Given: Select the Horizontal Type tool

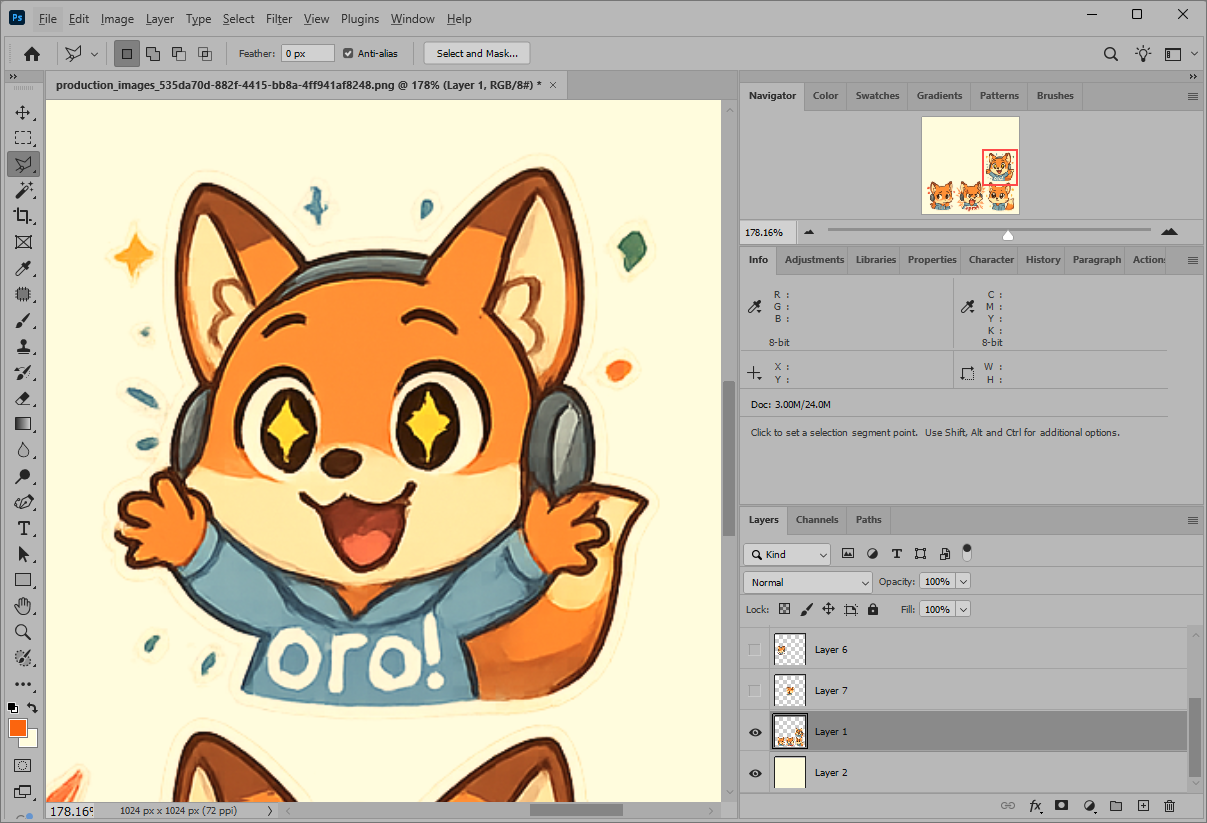Looking at the screenshot, I should (x=23, y=528).
